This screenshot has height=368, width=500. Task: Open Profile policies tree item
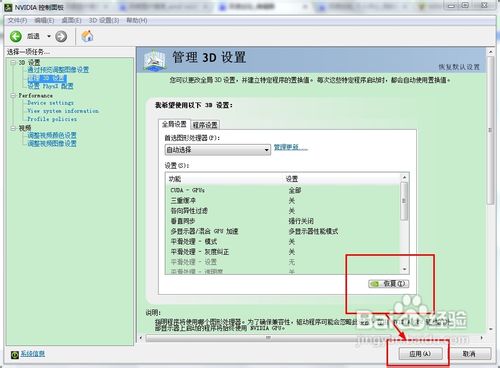pyautogui.click(x=52, y=119)
